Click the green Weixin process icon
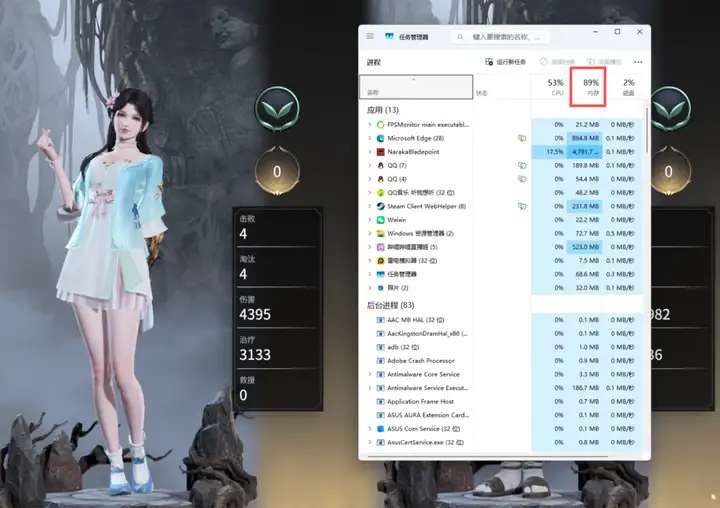 coord(380,220)
